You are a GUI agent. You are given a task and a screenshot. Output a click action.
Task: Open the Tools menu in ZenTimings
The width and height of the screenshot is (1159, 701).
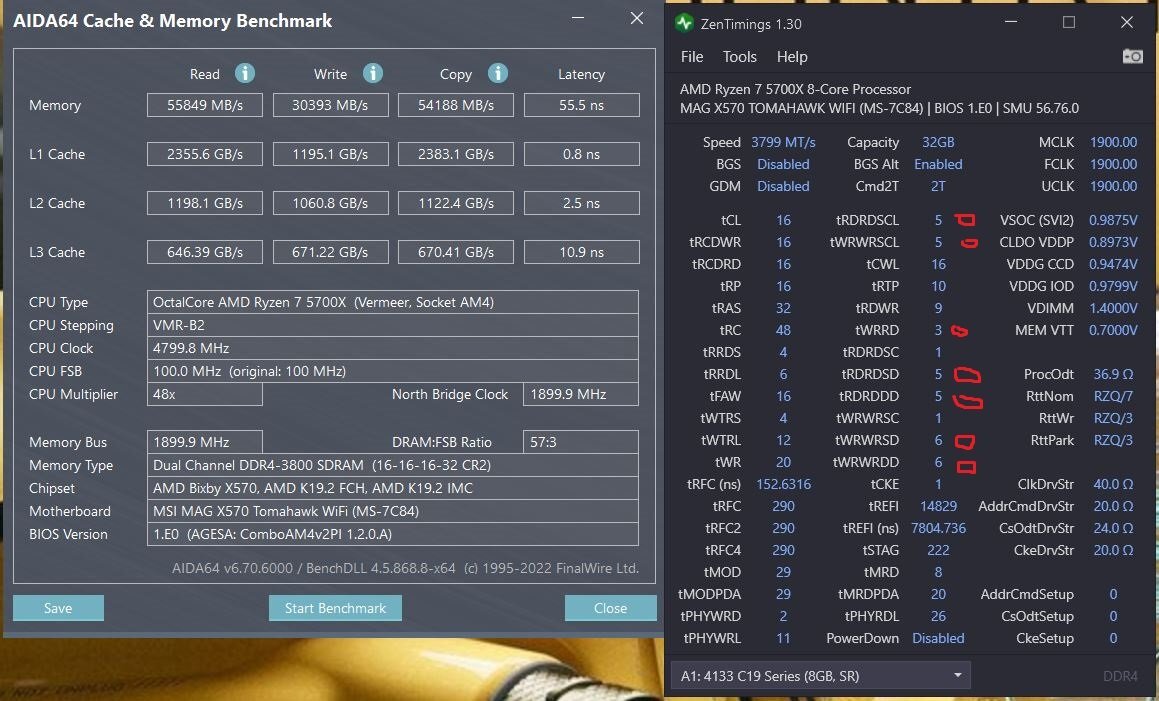(739, 57)
